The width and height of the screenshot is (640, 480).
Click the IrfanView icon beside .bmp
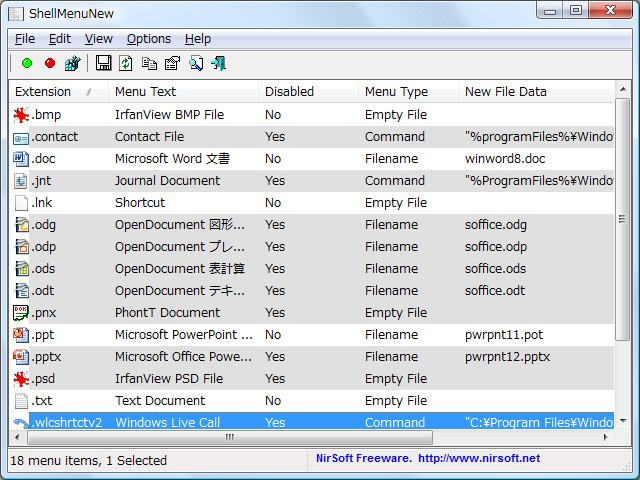point(21,115)
